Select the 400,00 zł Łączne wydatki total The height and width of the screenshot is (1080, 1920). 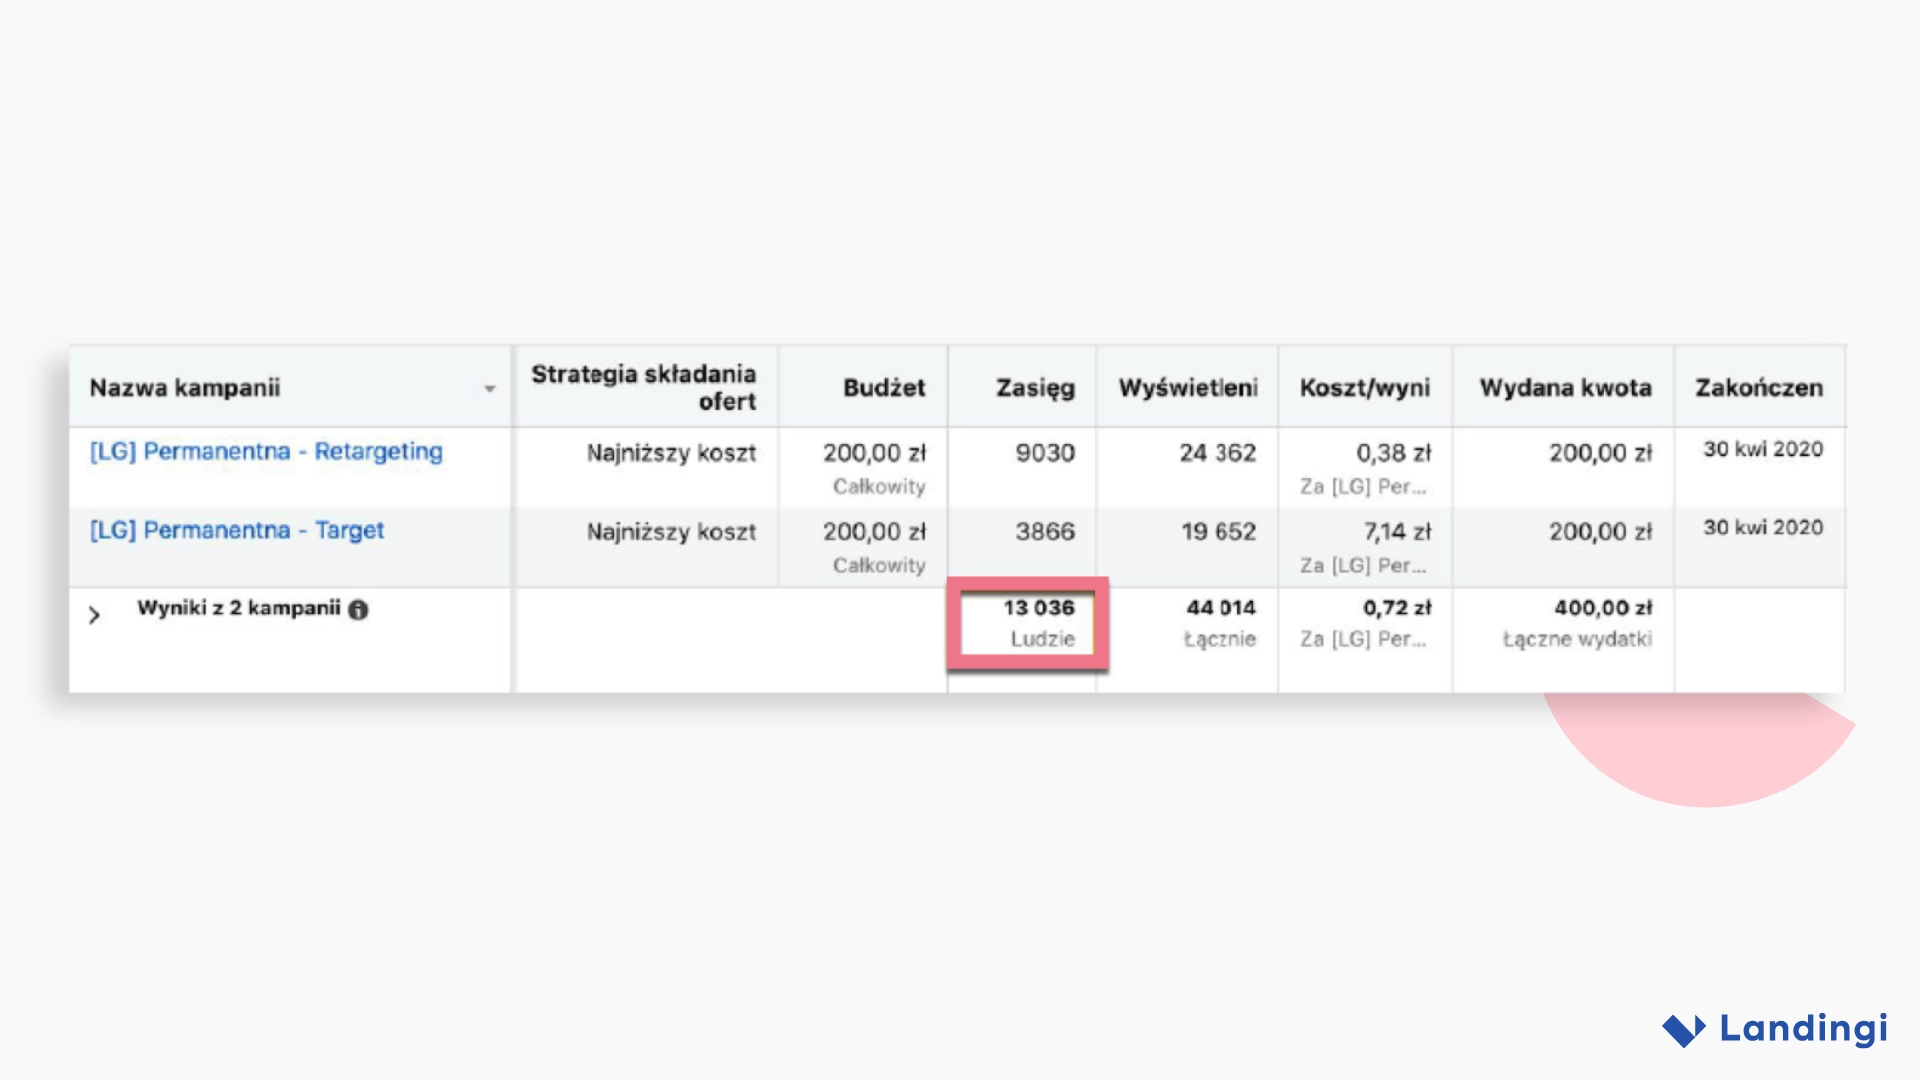coord(1602,607)
